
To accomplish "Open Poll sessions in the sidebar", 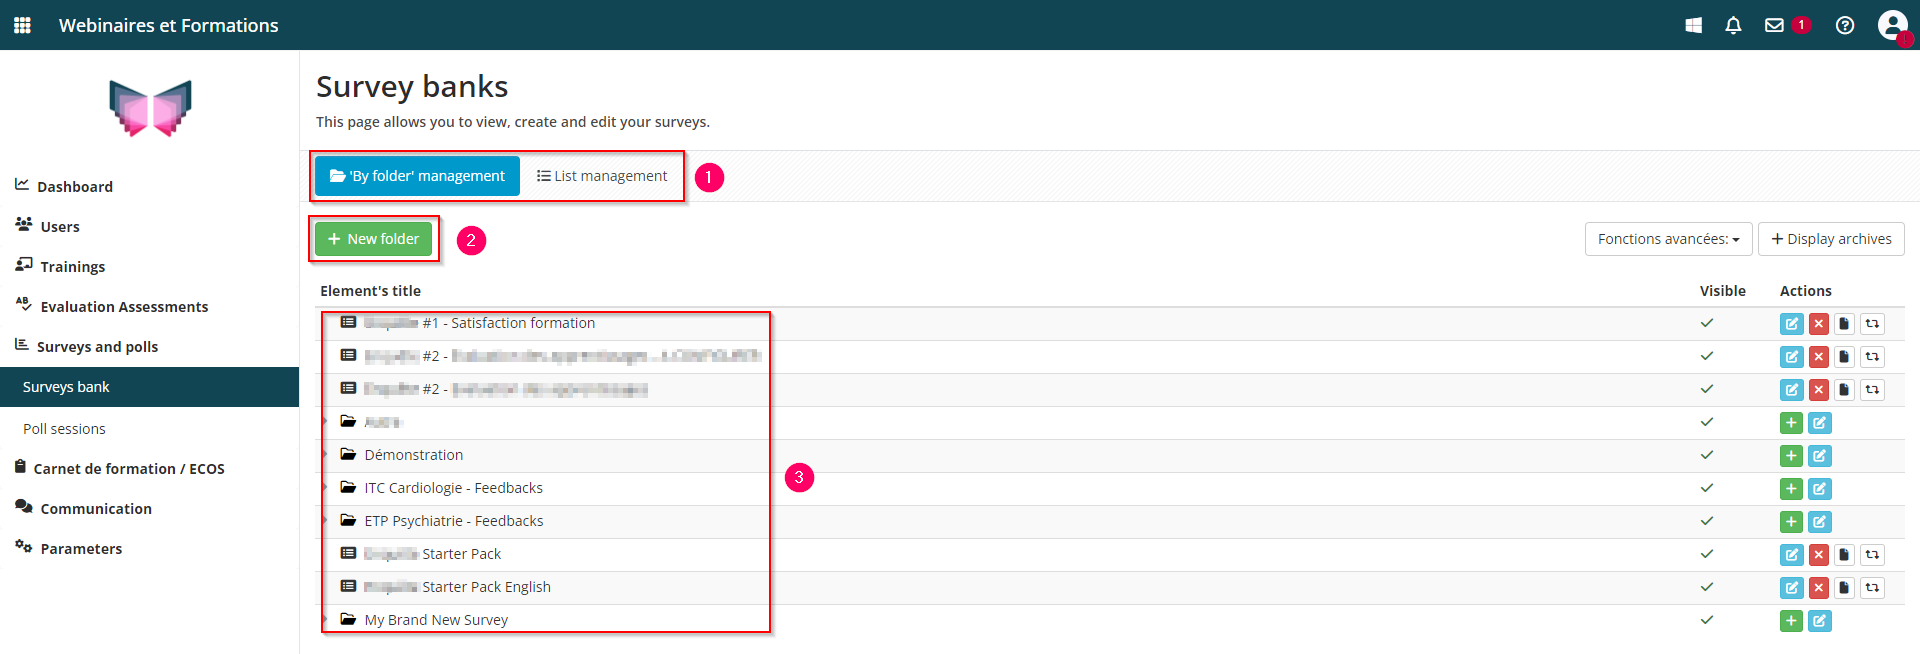I will point(64,429).
